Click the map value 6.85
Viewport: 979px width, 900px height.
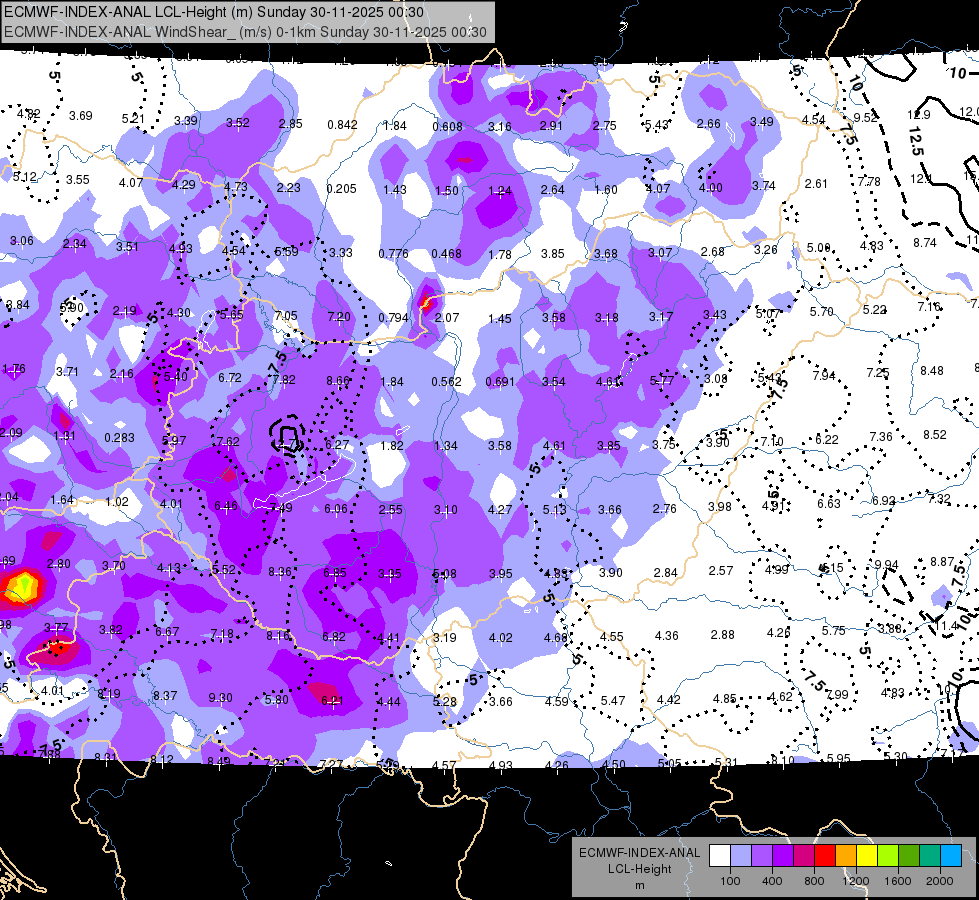[335, 573]
